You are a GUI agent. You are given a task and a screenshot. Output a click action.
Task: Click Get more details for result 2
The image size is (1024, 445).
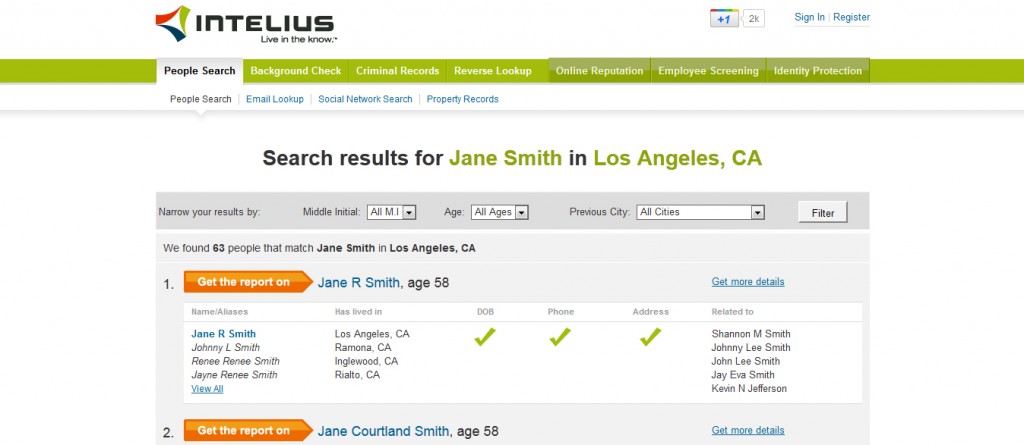(x=748, y=430)
